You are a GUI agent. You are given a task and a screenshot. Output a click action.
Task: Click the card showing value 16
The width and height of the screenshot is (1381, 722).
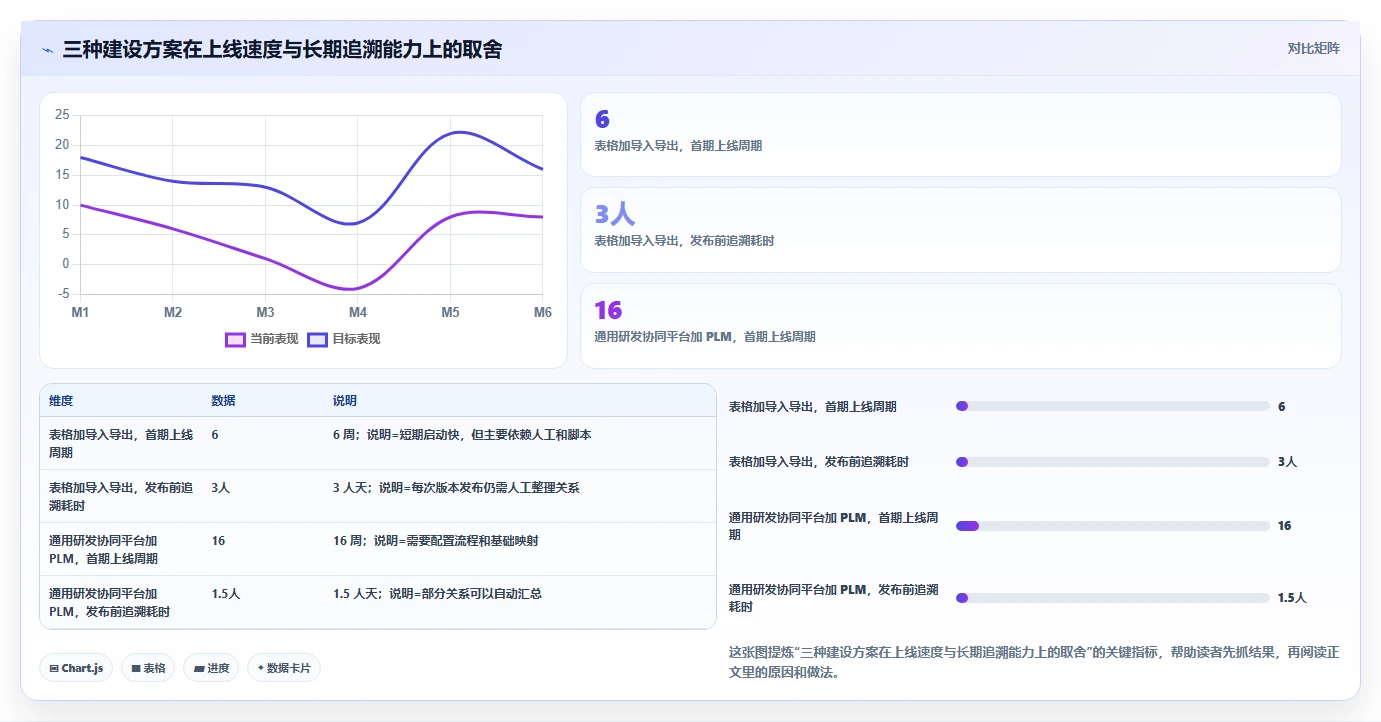960,326
